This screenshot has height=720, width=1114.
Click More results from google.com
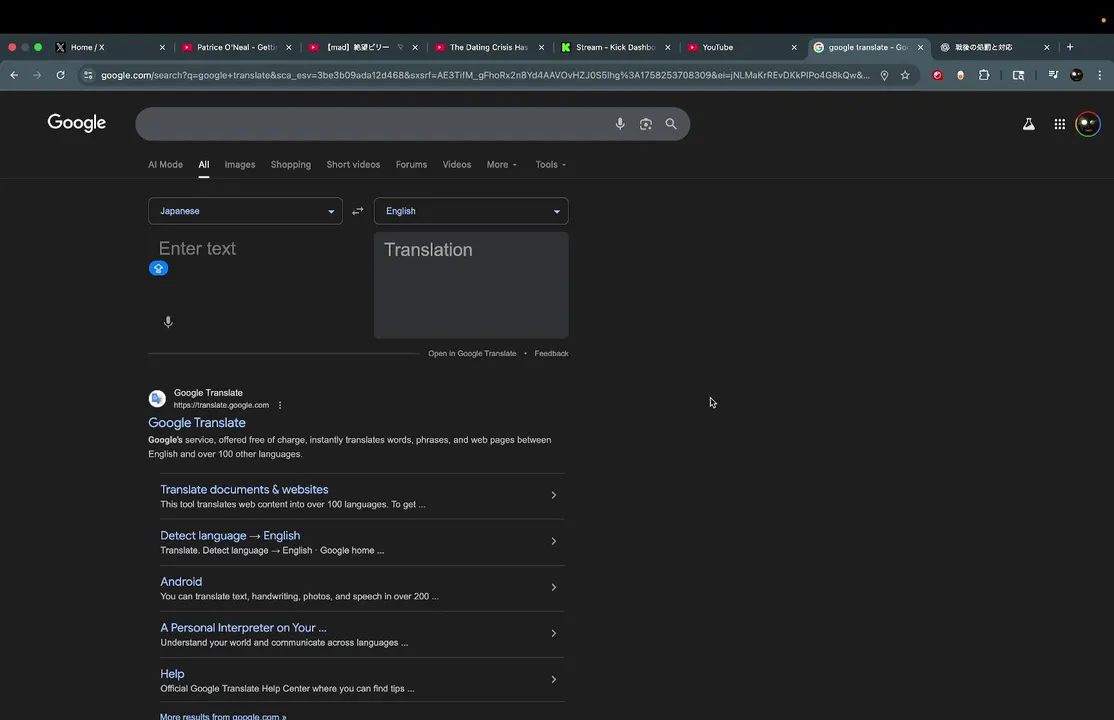pos(223,716)
